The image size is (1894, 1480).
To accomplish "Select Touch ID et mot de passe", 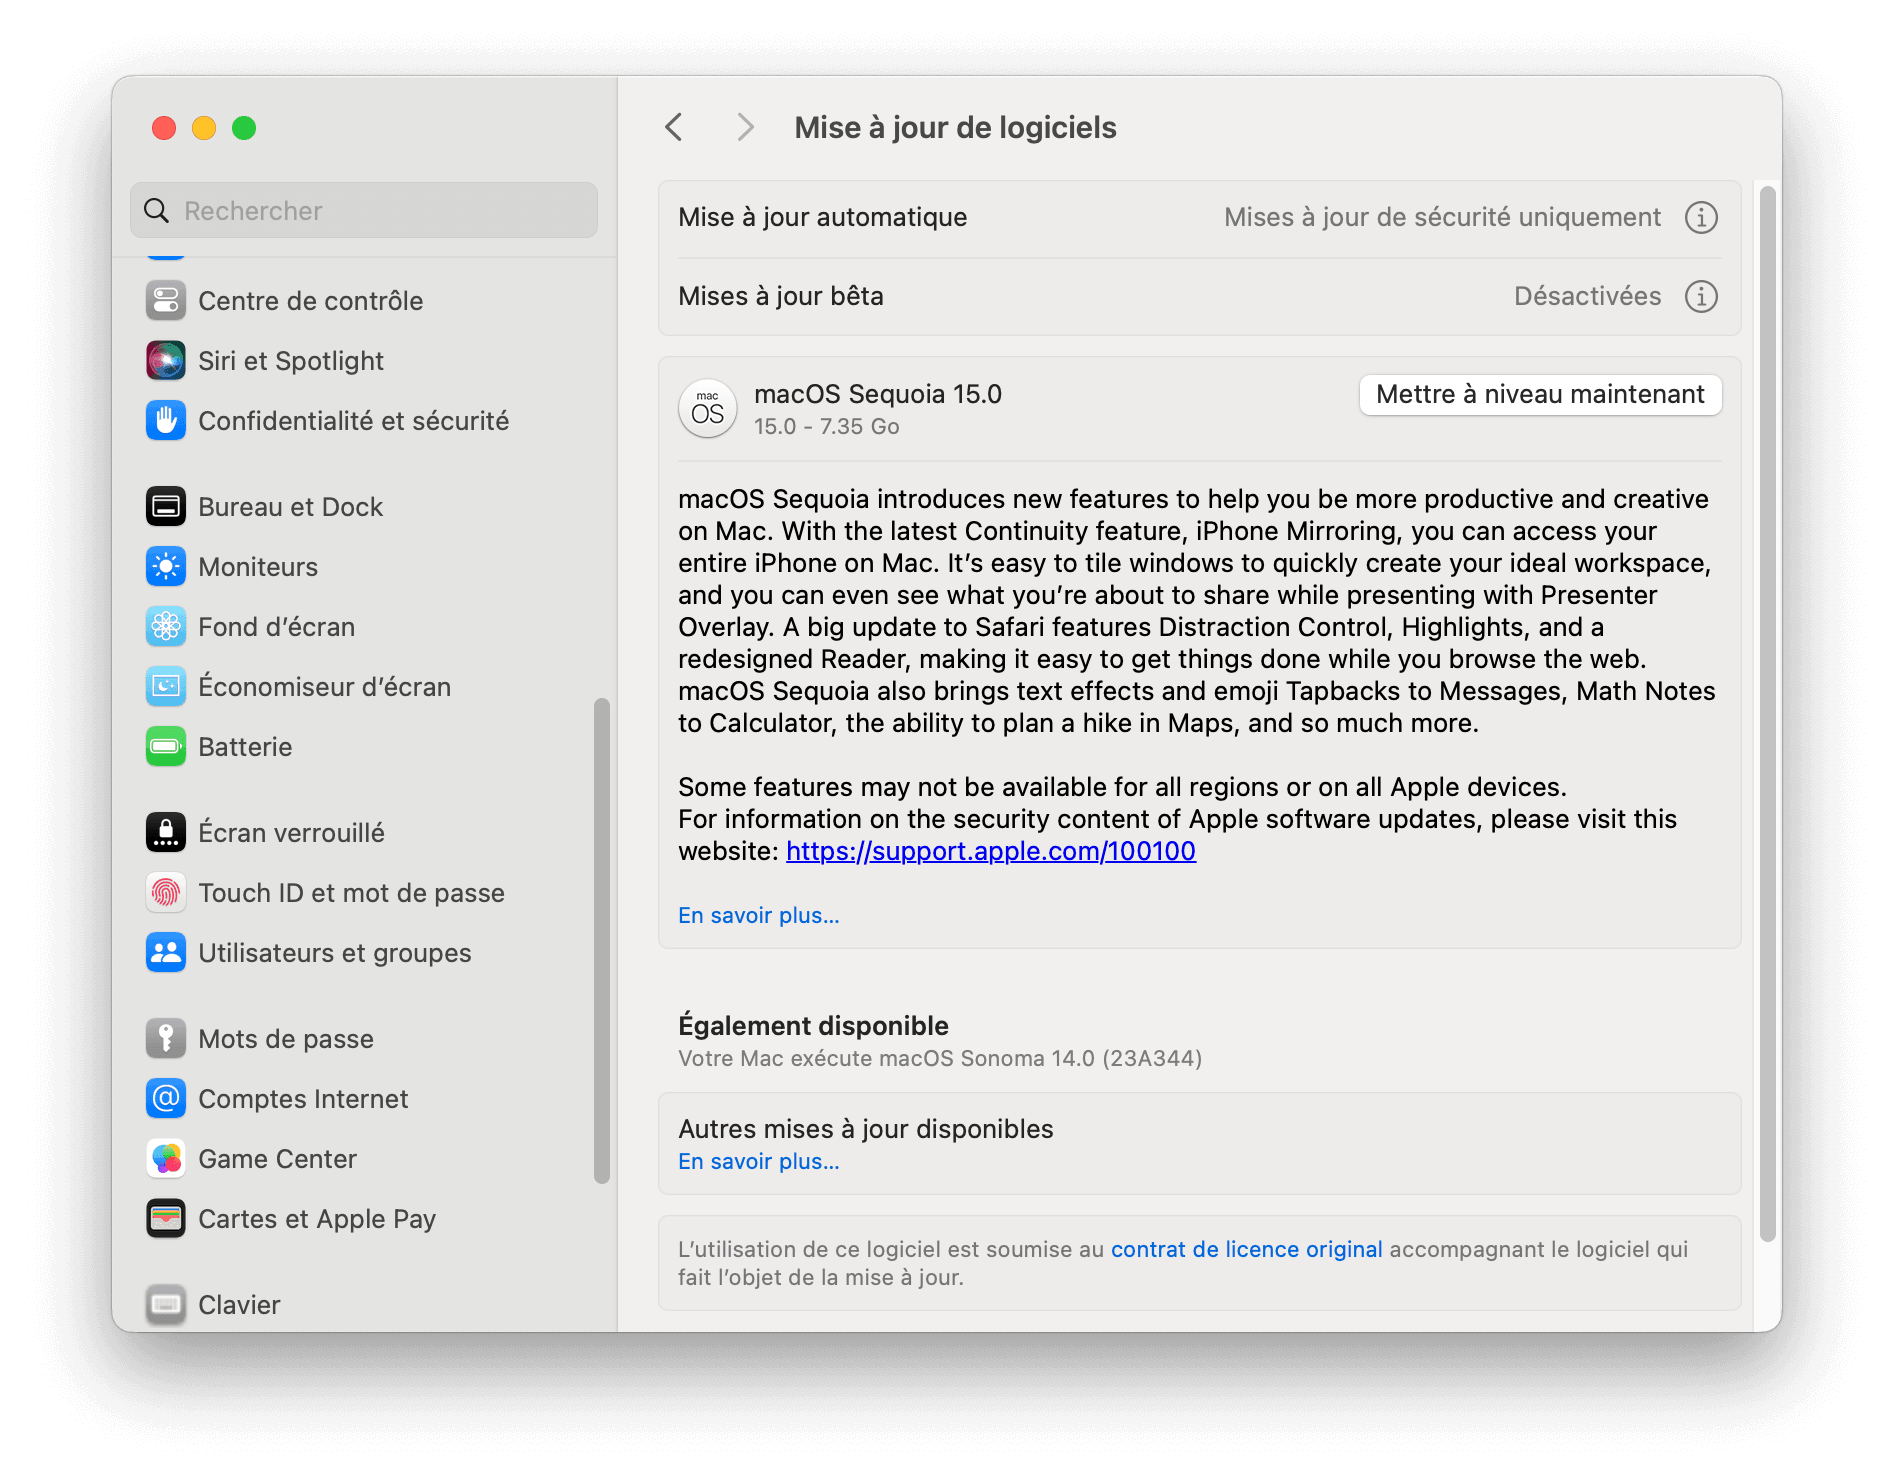I will [x=364, y=893].
